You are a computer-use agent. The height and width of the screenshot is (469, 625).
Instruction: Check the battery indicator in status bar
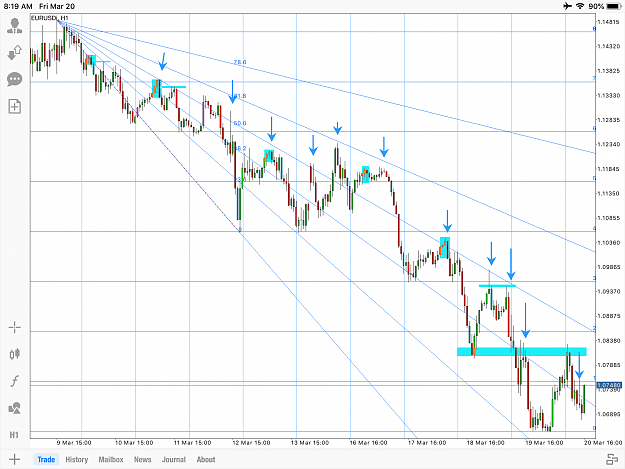click(613, 6)
